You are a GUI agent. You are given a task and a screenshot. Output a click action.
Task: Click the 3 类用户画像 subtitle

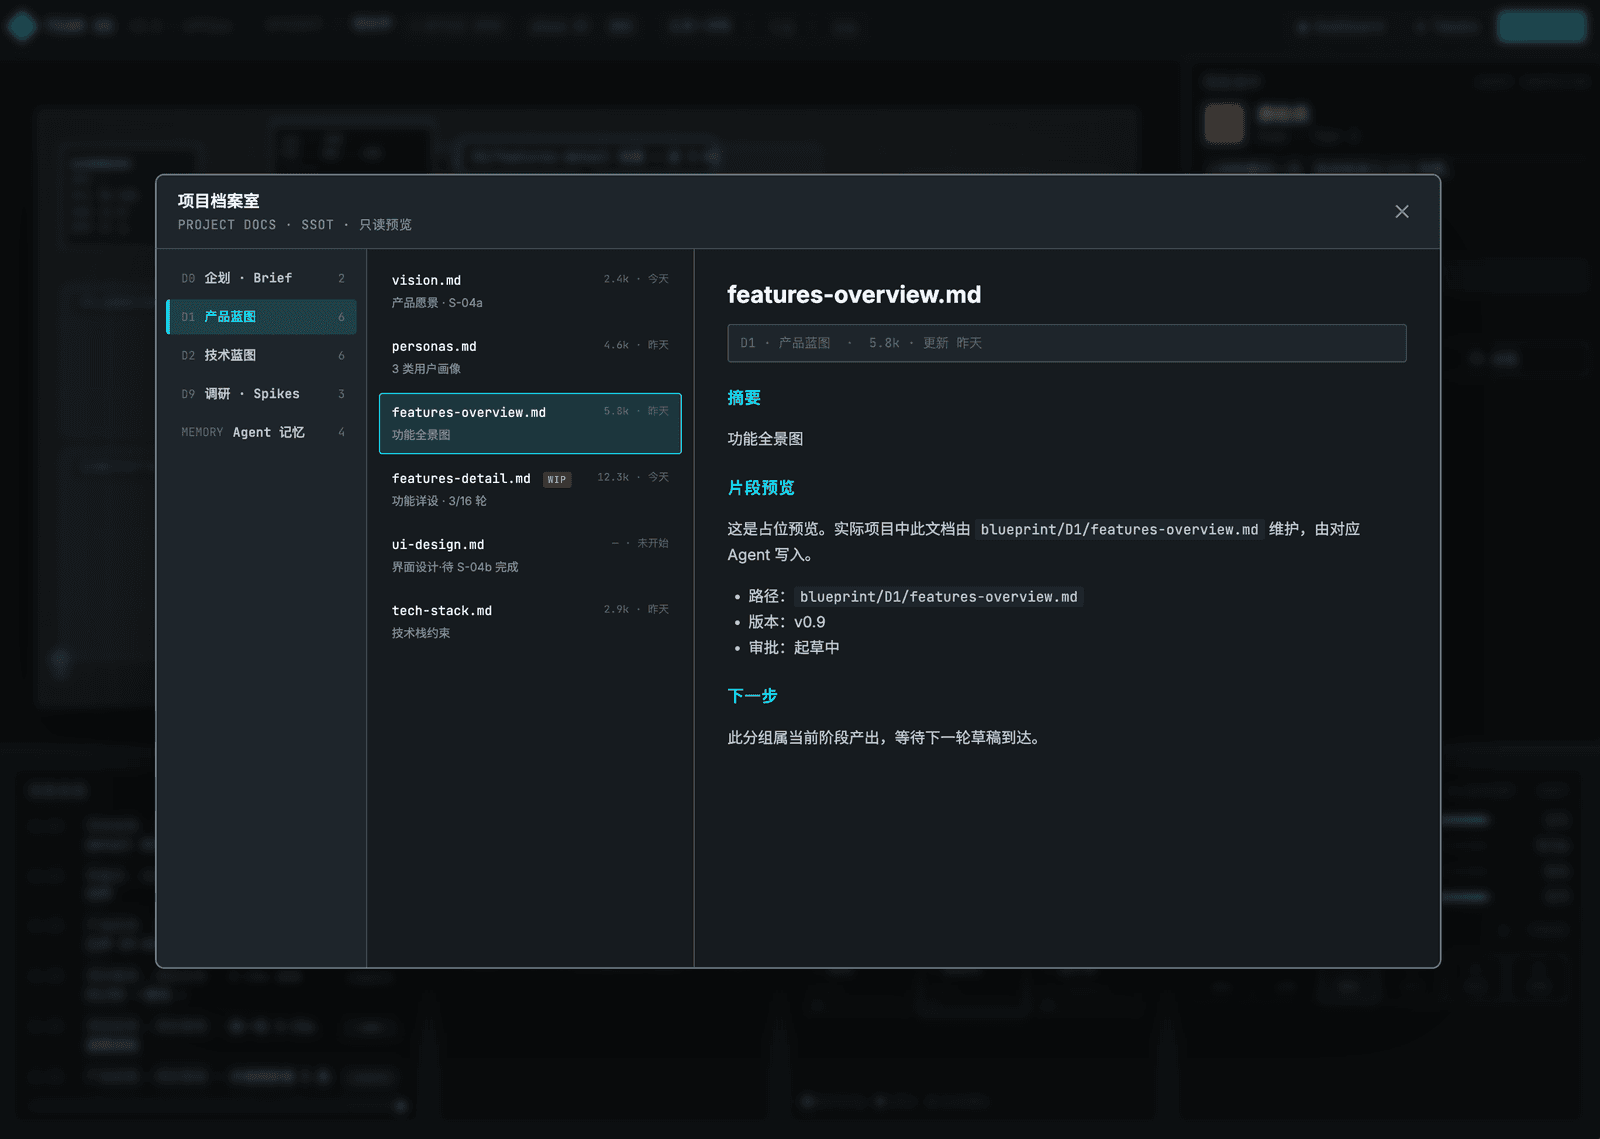(x=426, y=369)
